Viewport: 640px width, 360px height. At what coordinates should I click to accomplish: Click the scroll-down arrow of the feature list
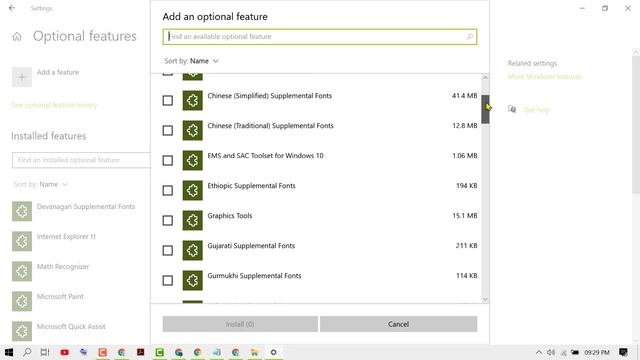485,300
